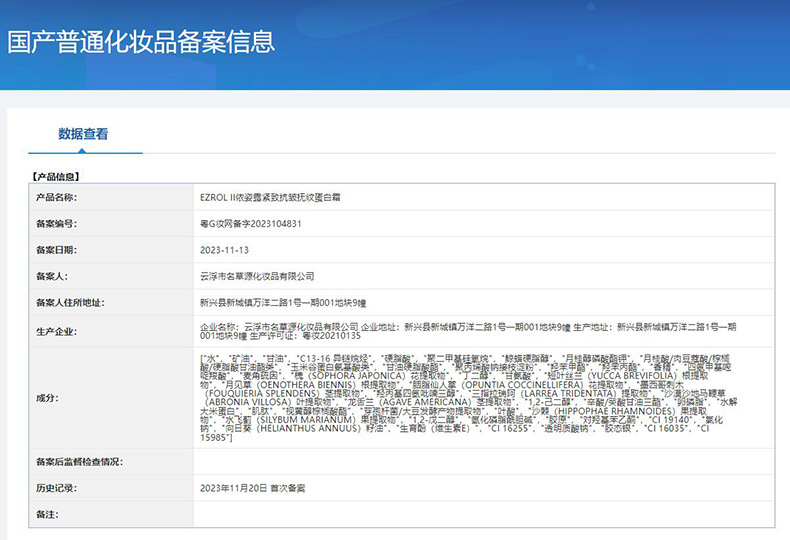Click the 生产企业 row label
This screenshot has height=540, width=790.
coord(56,331)
